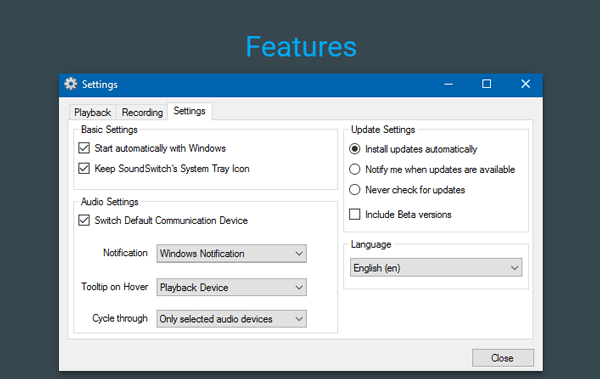This screenshot has width=600, height=379.
Task: Click the Basic Settings group label
Action: pyautogui.click(x=109, y=129)
